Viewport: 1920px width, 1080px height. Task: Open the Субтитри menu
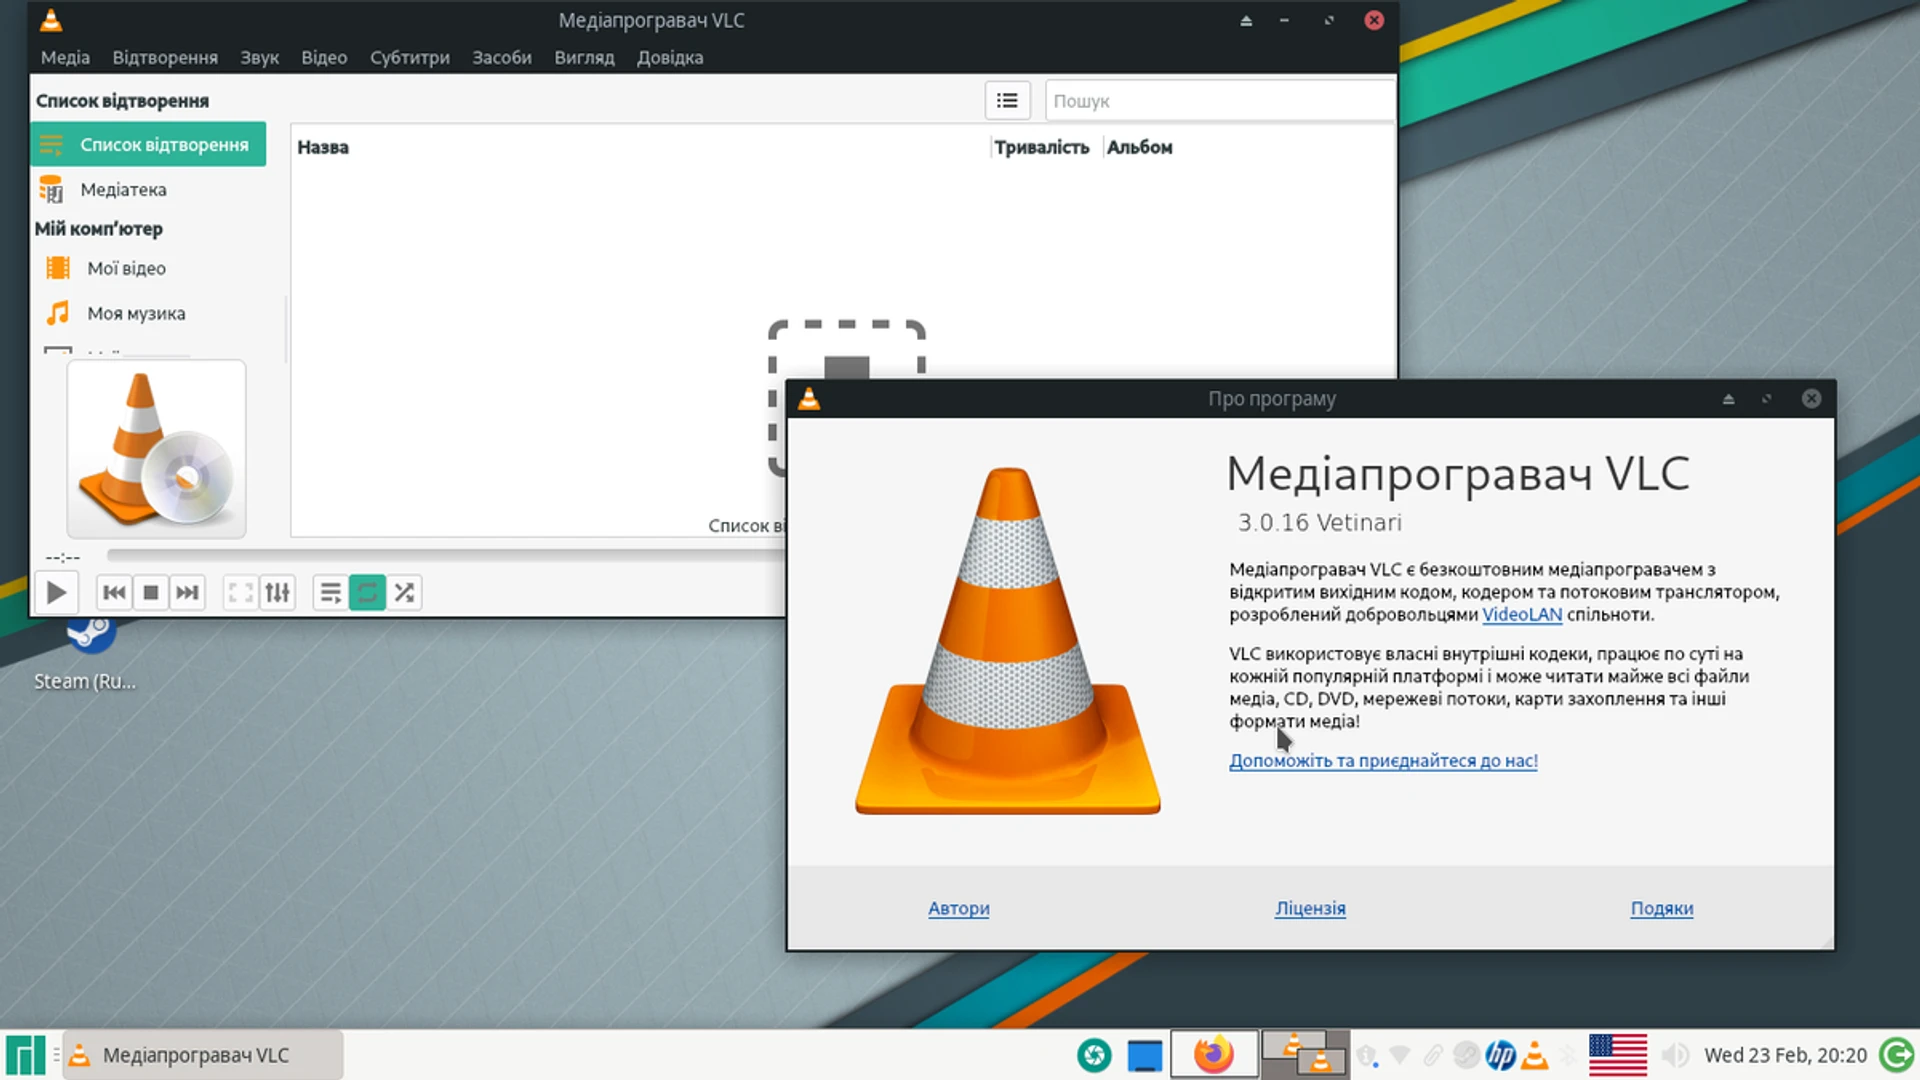point(410,58)
